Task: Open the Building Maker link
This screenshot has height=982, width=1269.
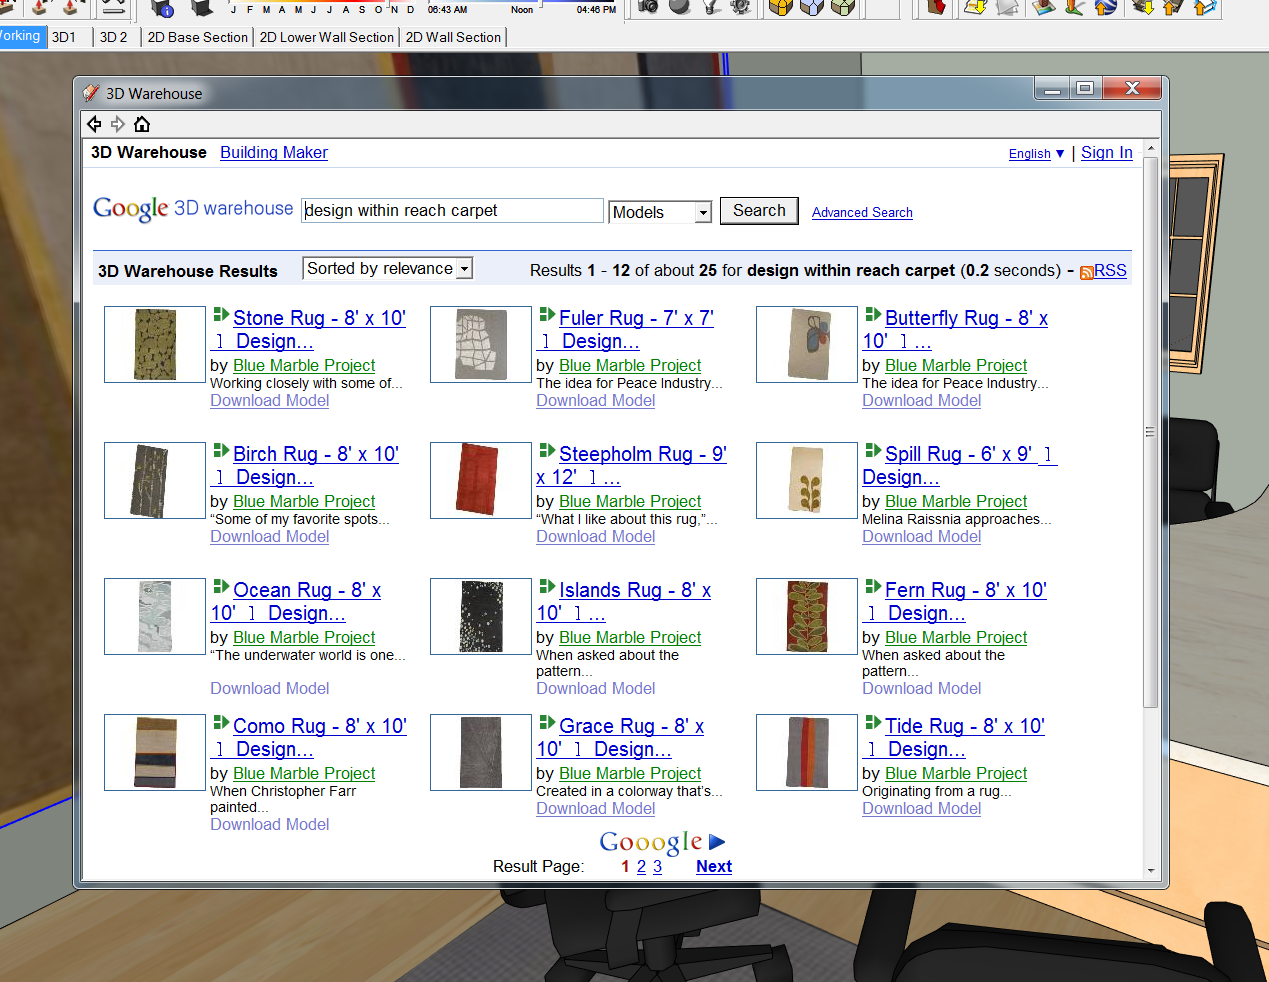Action: [274, 153]
